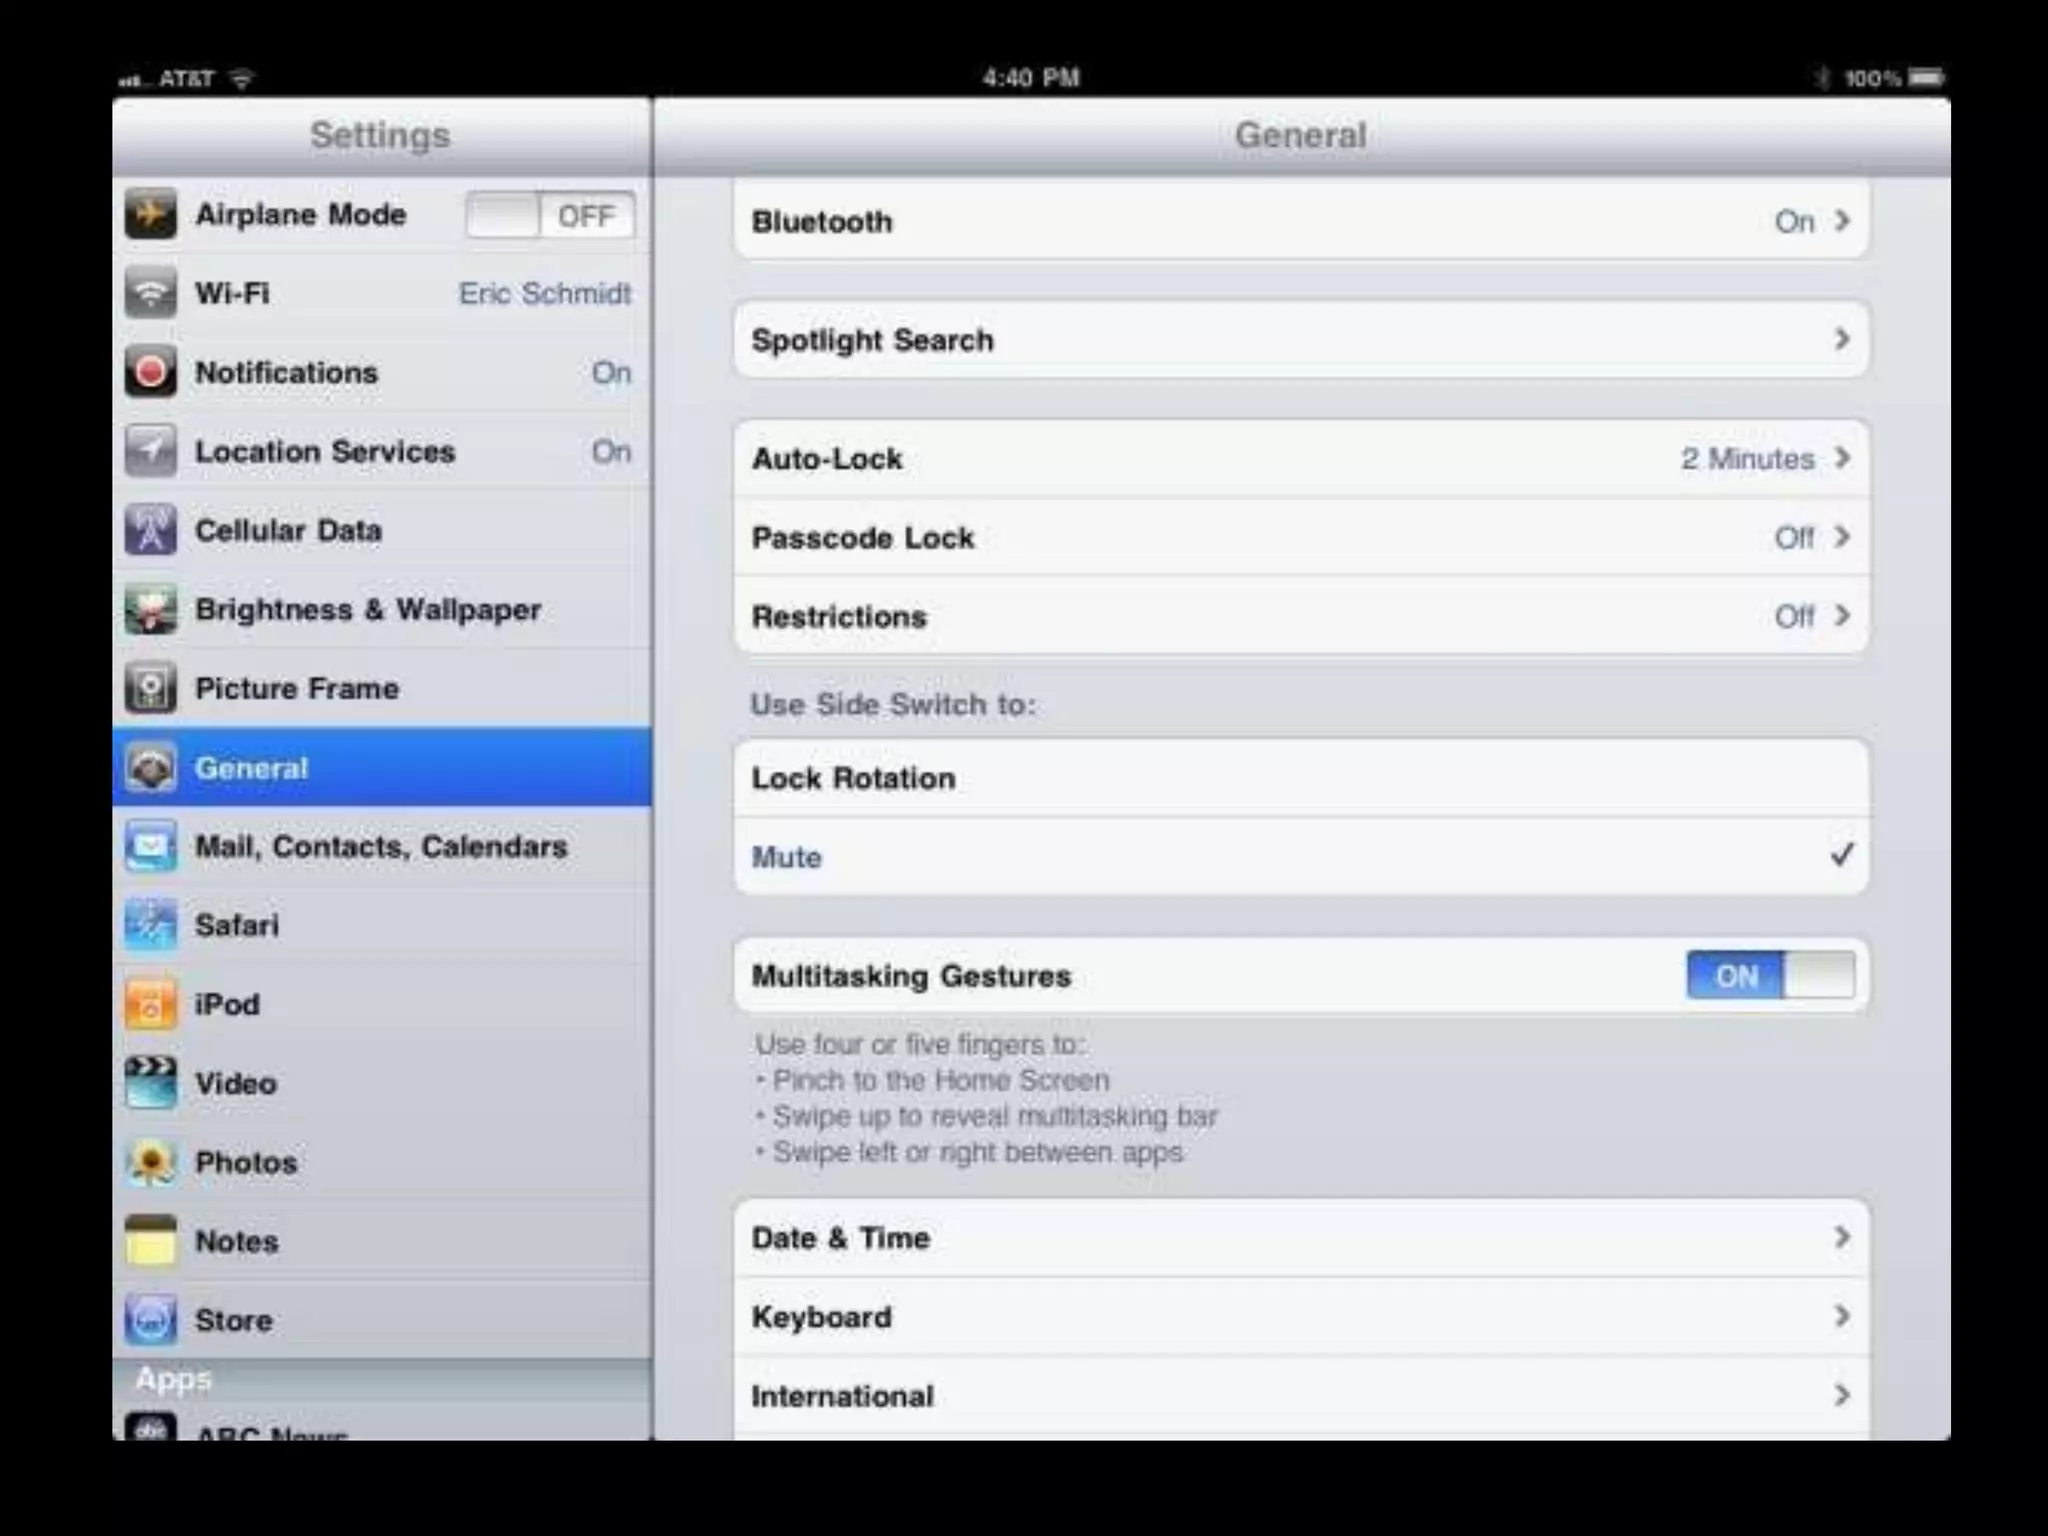Tap the Multitasking Gestures label
Image resolution: width=2048 pixels, height=1536 pixels.
coord(911,976)
